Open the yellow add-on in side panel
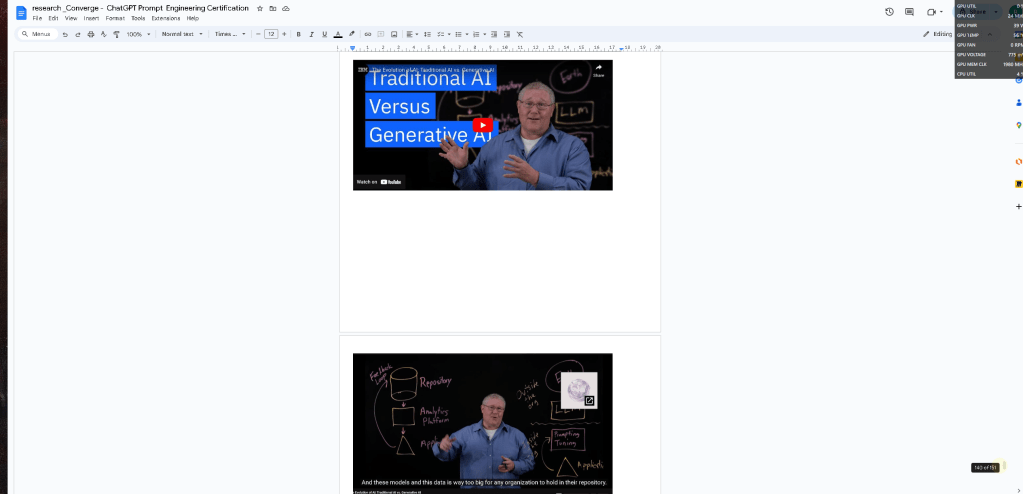This screenshot has height=494, width=1023. coord(1018,184)
